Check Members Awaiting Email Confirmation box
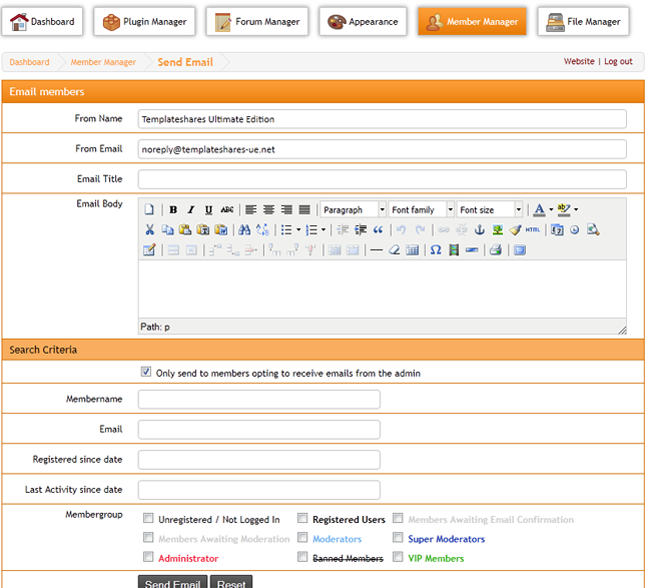The width and height of the screenshot is (647, 588). tap(398, 518)
